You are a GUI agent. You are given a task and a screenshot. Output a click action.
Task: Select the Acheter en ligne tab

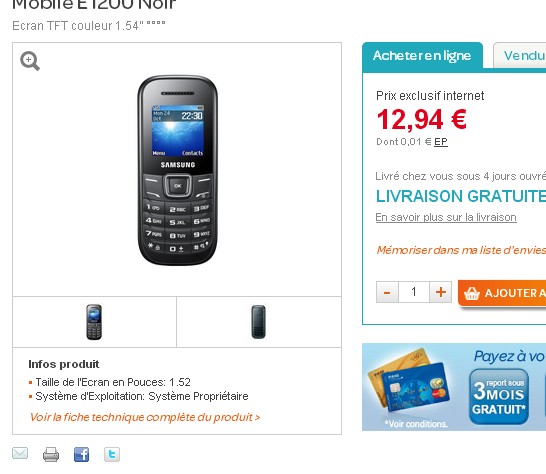[422, 56]
